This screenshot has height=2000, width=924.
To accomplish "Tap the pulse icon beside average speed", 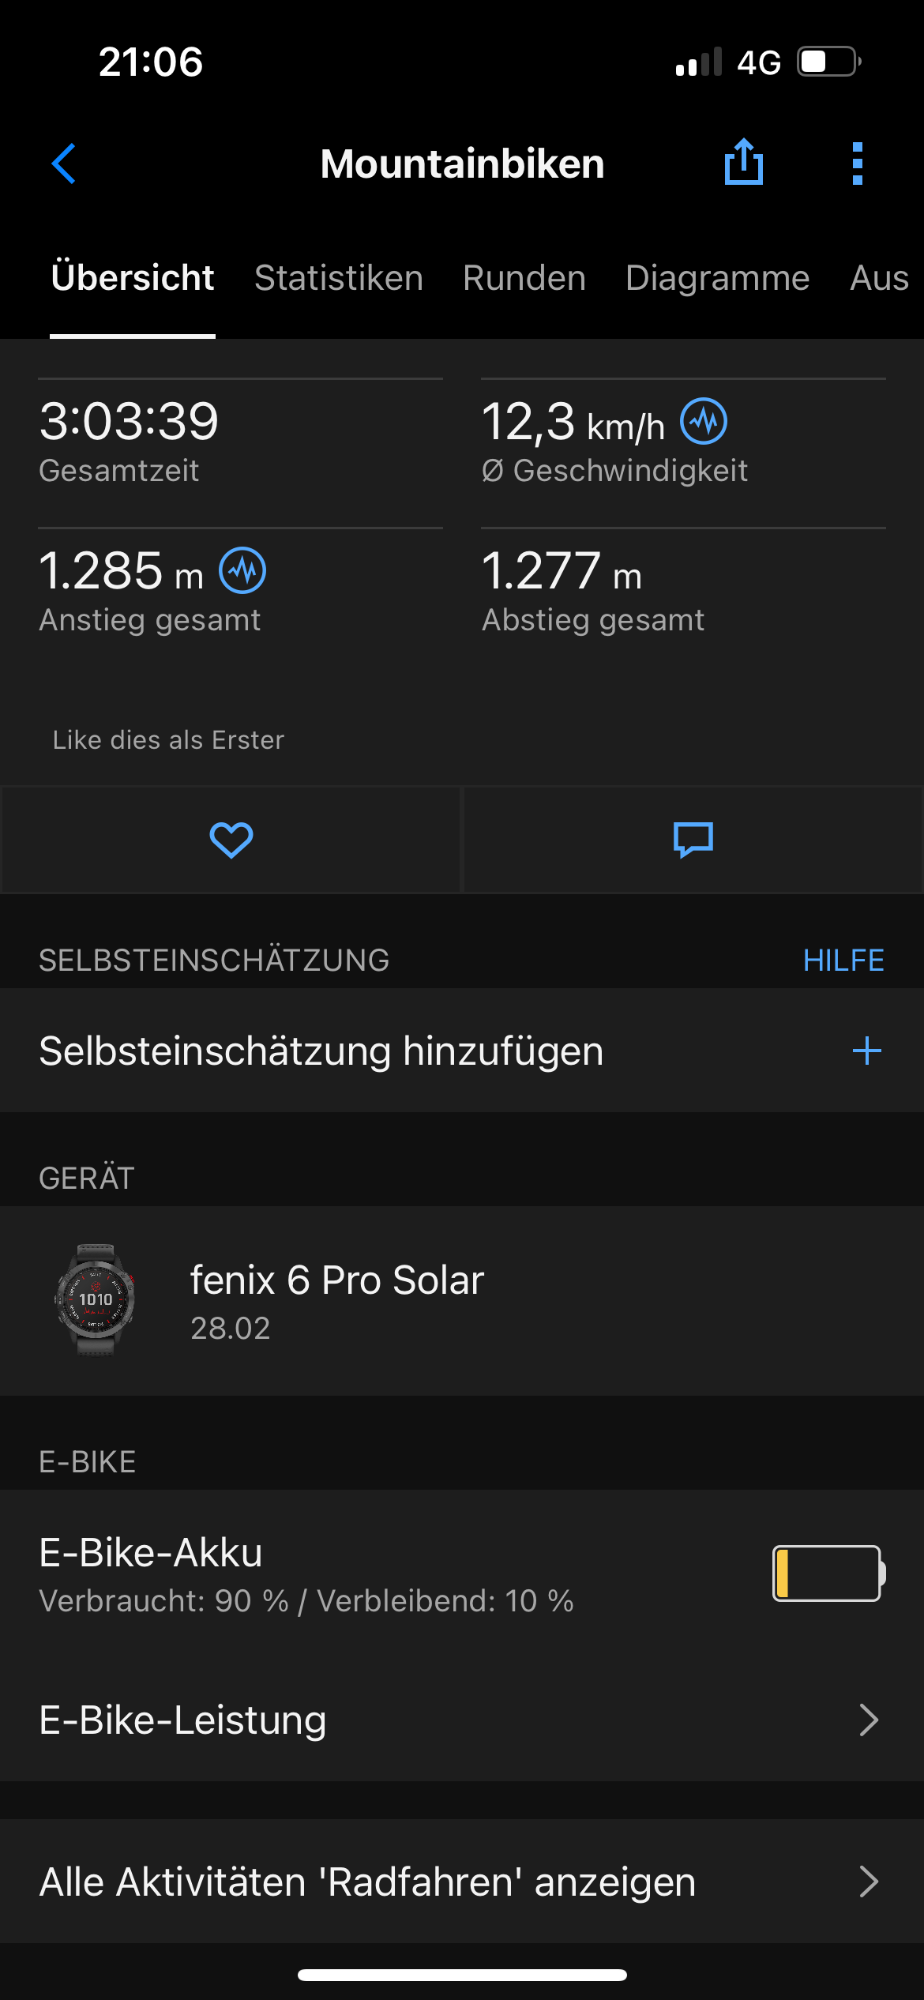I will [704, 422].
